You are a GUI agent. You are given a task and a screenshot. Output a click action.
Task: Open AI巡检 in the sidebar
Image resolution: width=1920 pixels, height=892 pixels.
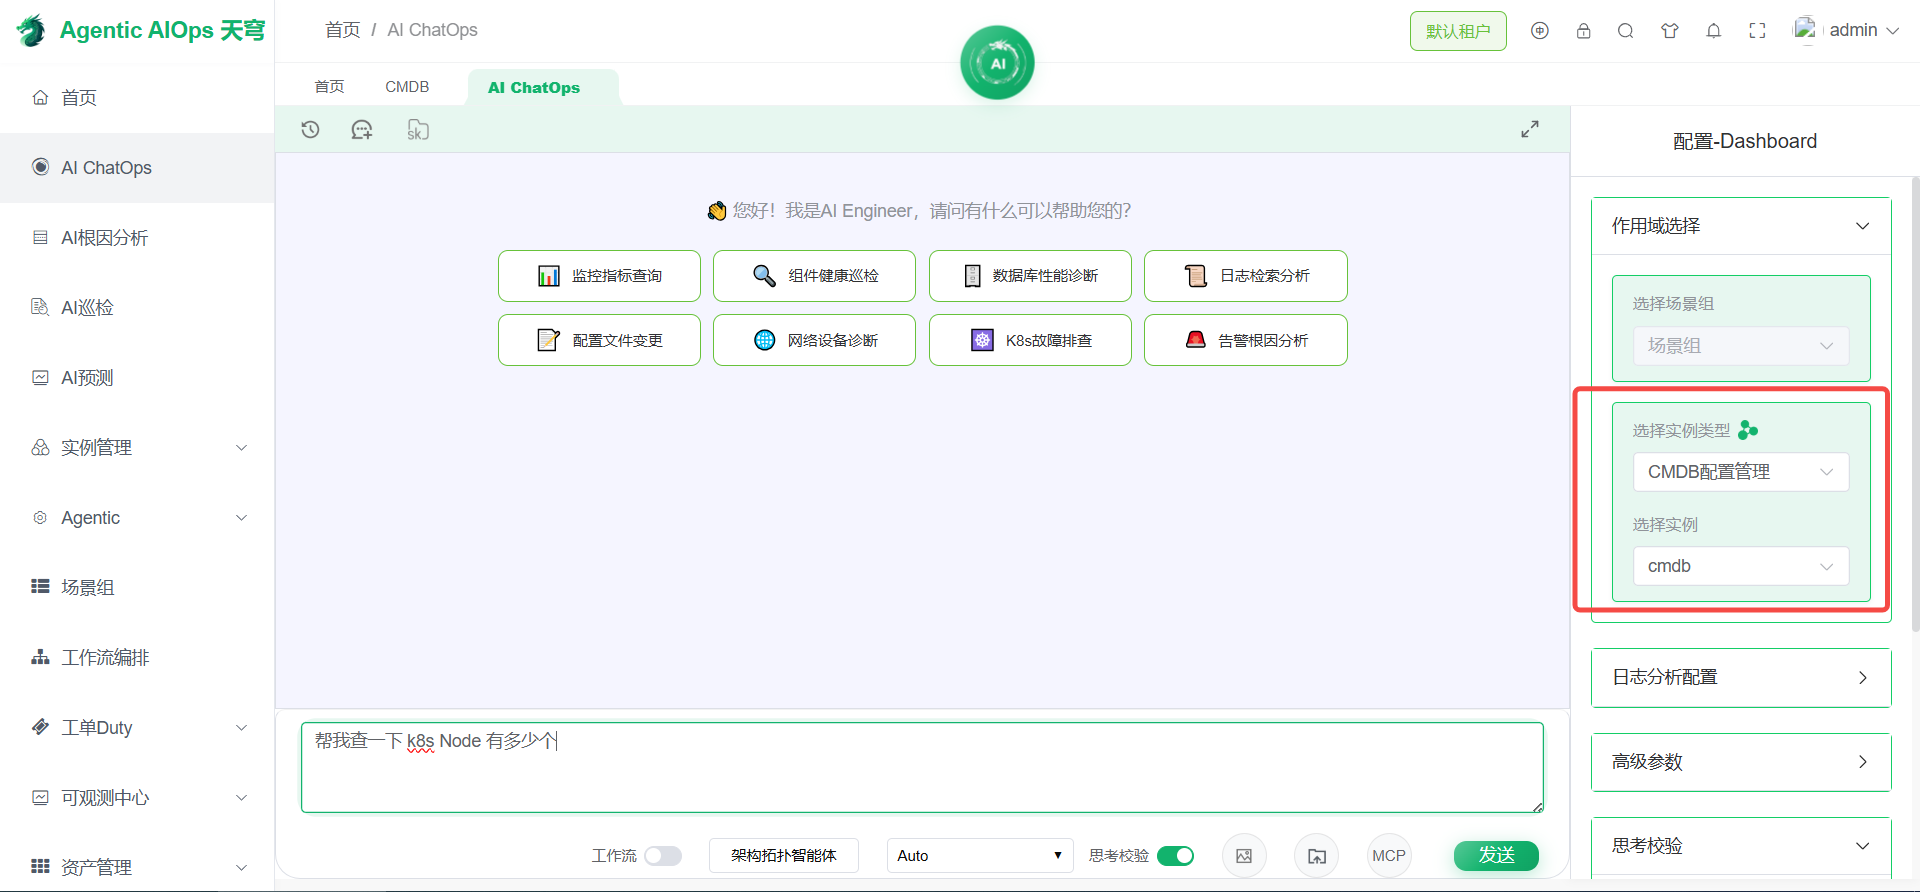click(137, 308)
